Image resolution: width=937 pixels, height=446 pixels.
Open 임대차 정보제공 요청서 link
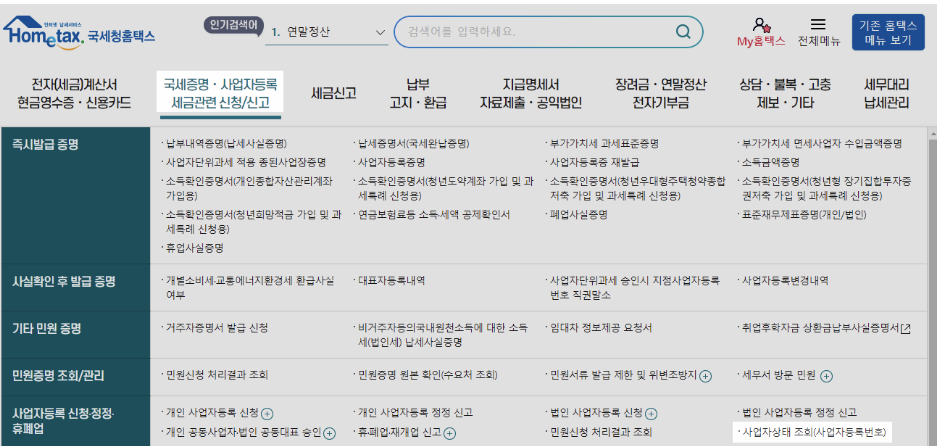601,328
